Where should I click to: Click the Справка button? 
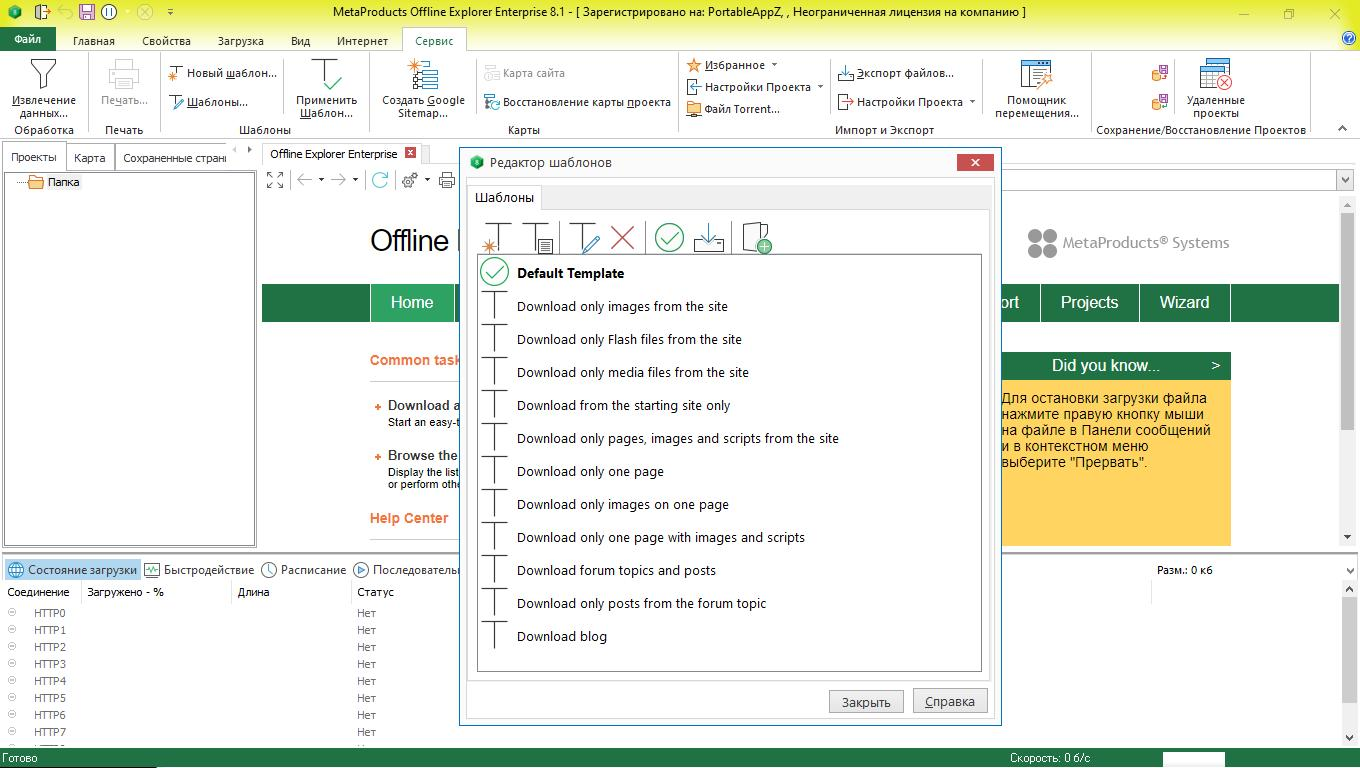tap(950, 701)
